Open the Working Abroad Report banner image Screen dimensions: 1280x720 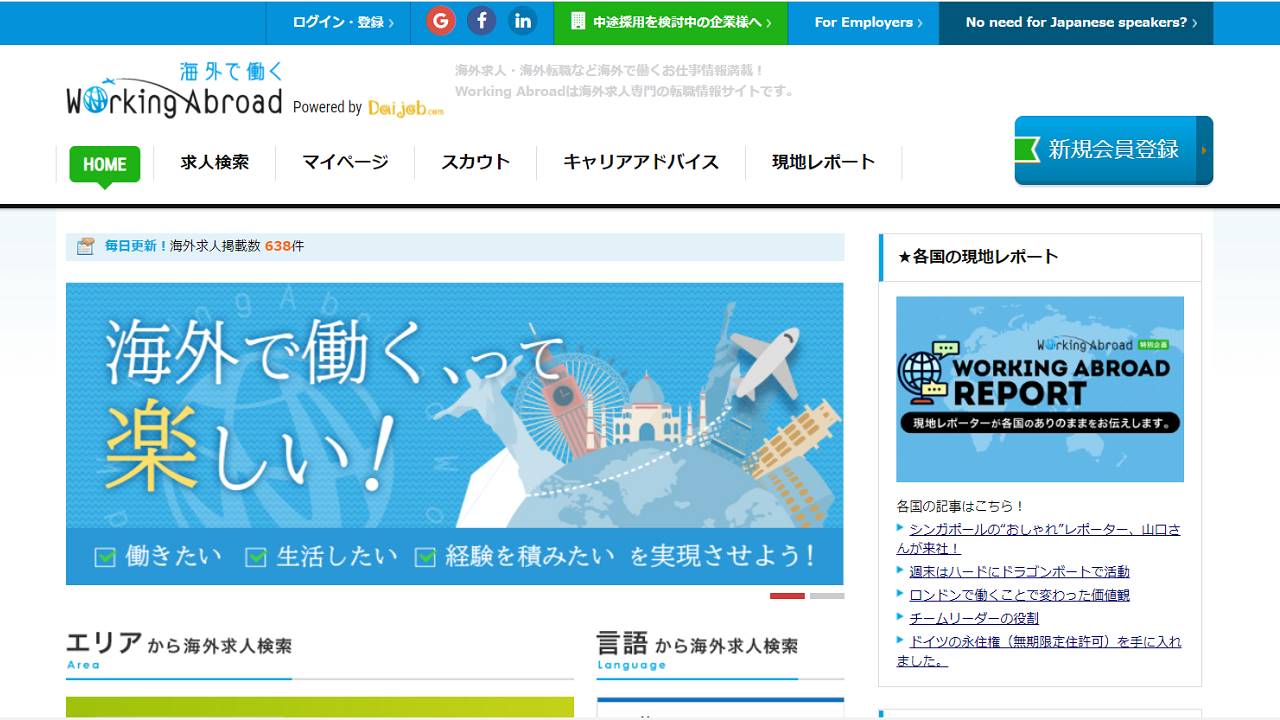[1040, 389]
